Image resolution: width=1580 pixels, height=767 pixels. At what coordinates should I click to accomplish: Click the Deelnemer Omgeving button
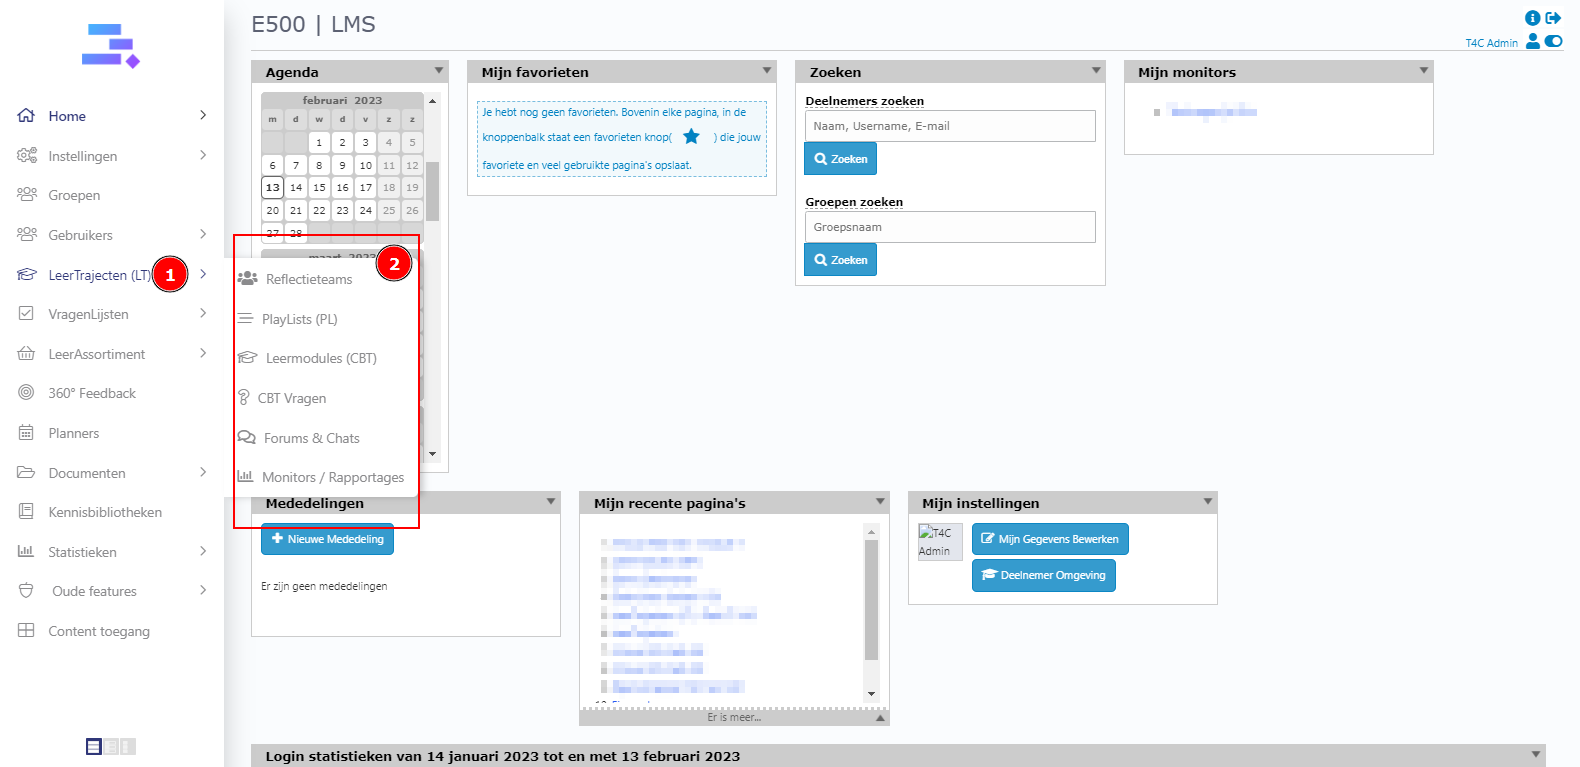pos(1043,575)
